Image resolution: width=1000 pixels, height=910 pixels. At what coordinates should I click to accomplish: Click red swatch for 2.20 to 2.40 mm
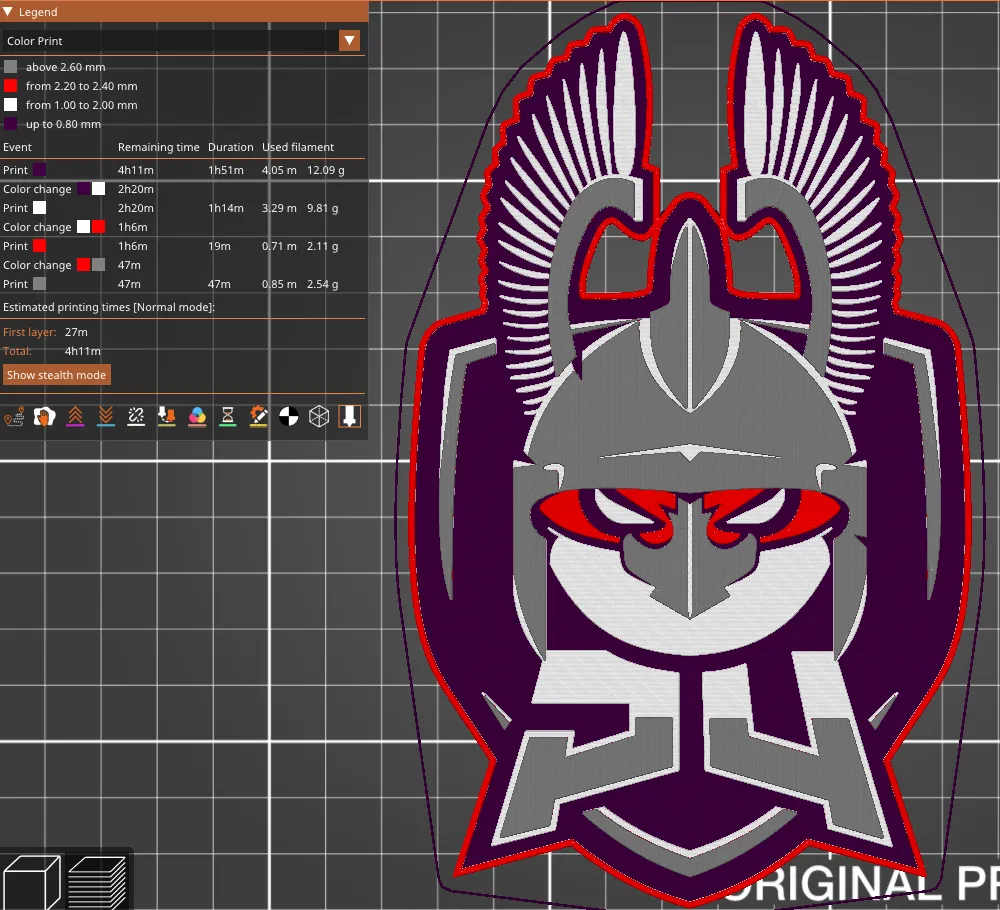click(11, 86)
